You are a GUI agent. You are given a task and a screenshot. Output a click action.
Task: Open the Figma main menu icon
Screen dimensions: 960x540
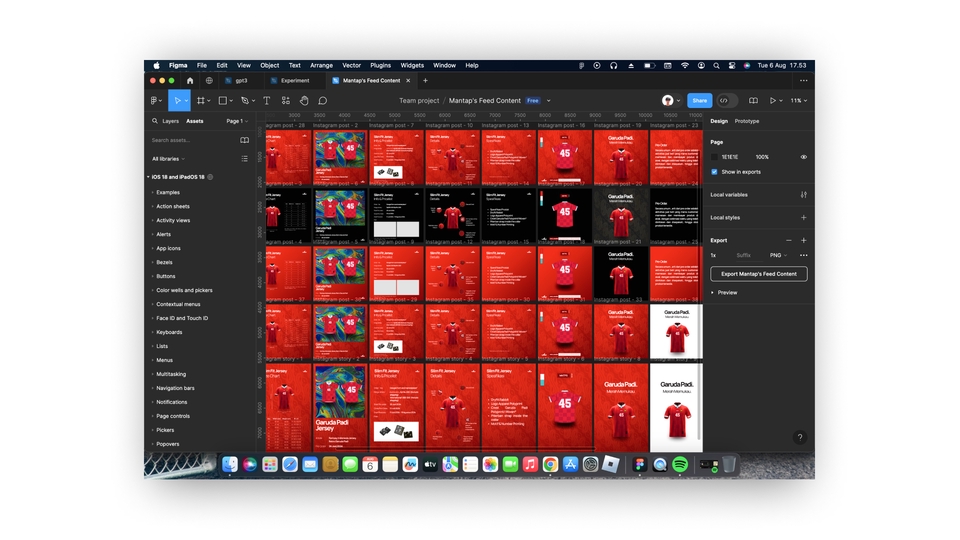[154, 100]
